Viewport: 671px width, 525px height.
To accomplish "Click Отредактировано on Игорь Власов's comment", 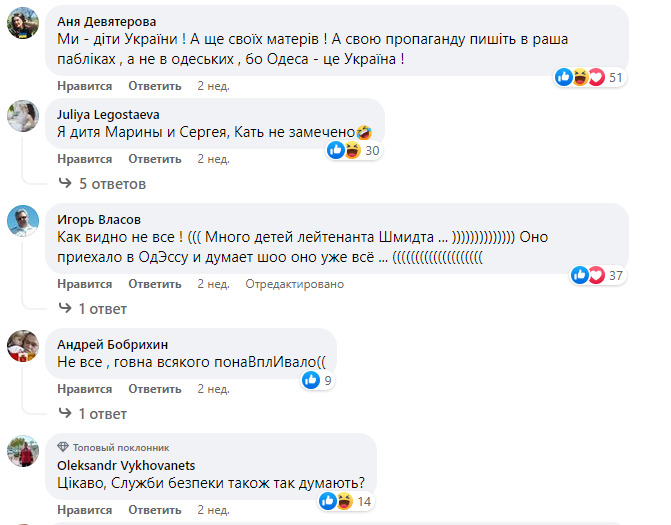I will 295,284.
